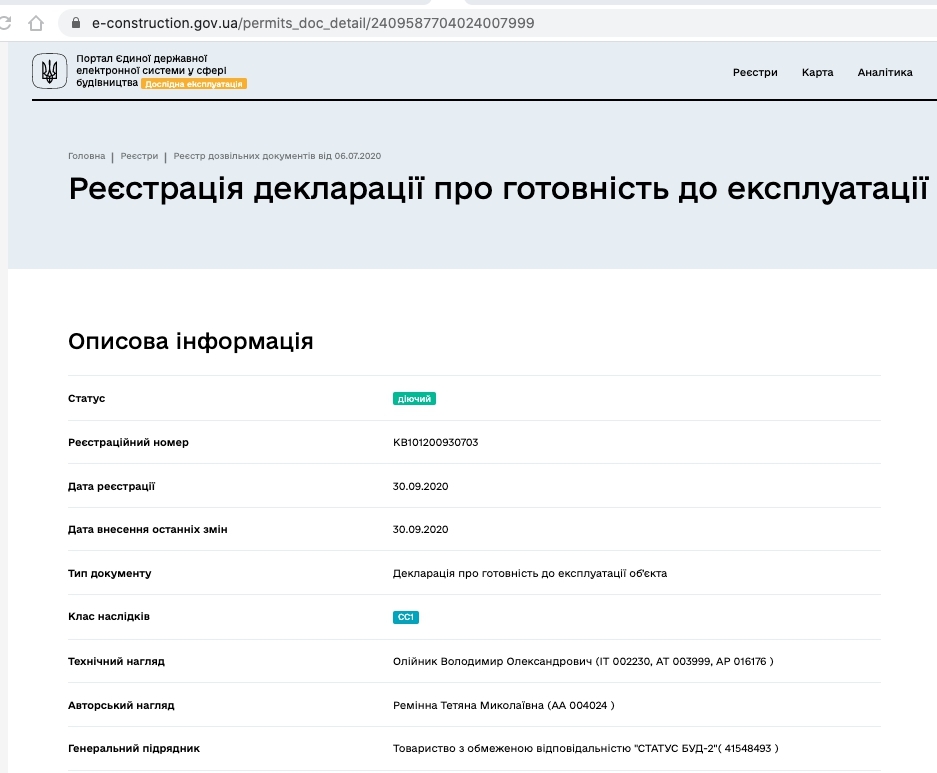Click the Тип документу label
The width and height of the screenshot is (937, 773).
(x=110, y=573)
